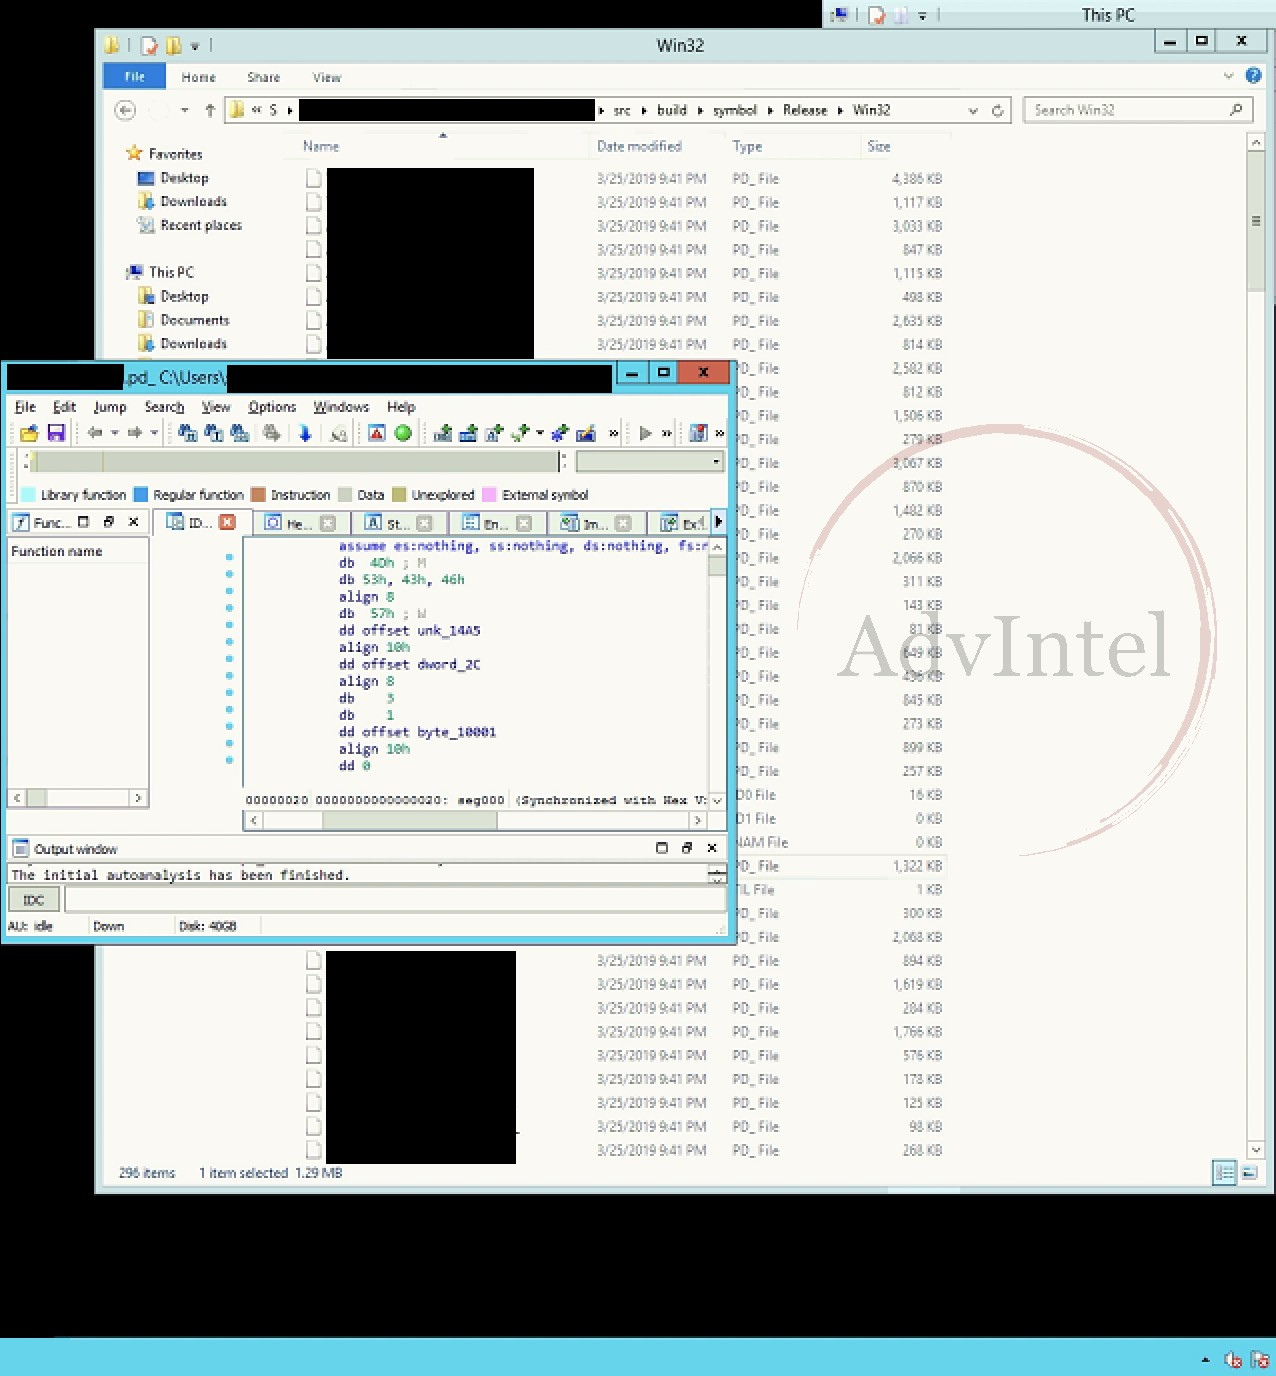Click the blue down arrow toolbar icon
Viewport: 1276px width, 1376px height.
pos(305,433)
